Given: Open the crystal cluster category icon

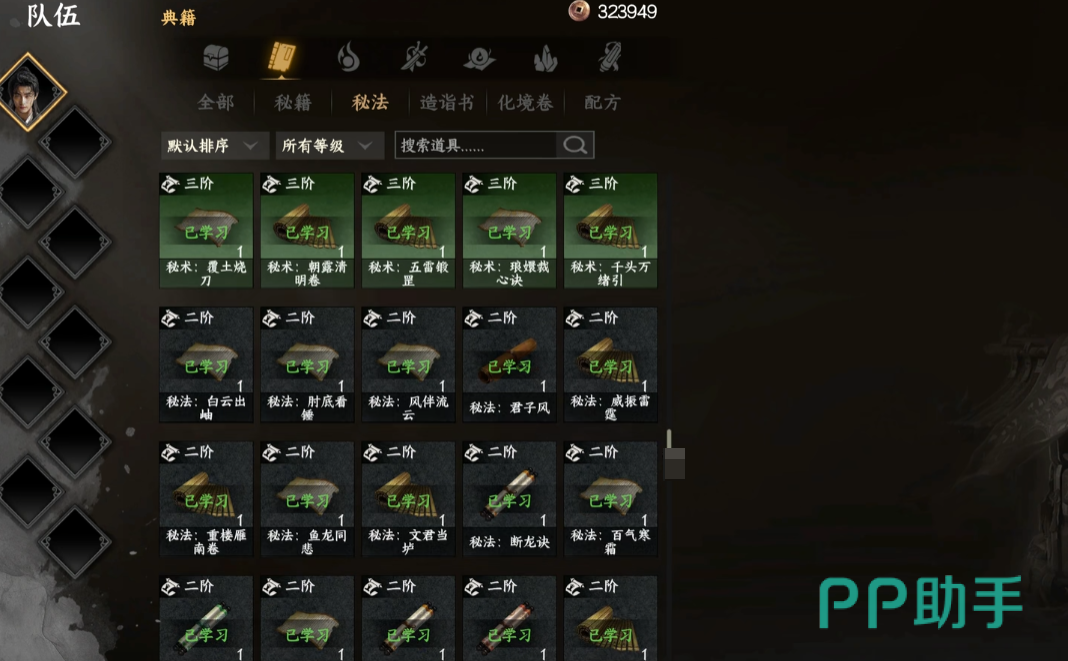Looking at the screenshot, I should tap(545, 58).
